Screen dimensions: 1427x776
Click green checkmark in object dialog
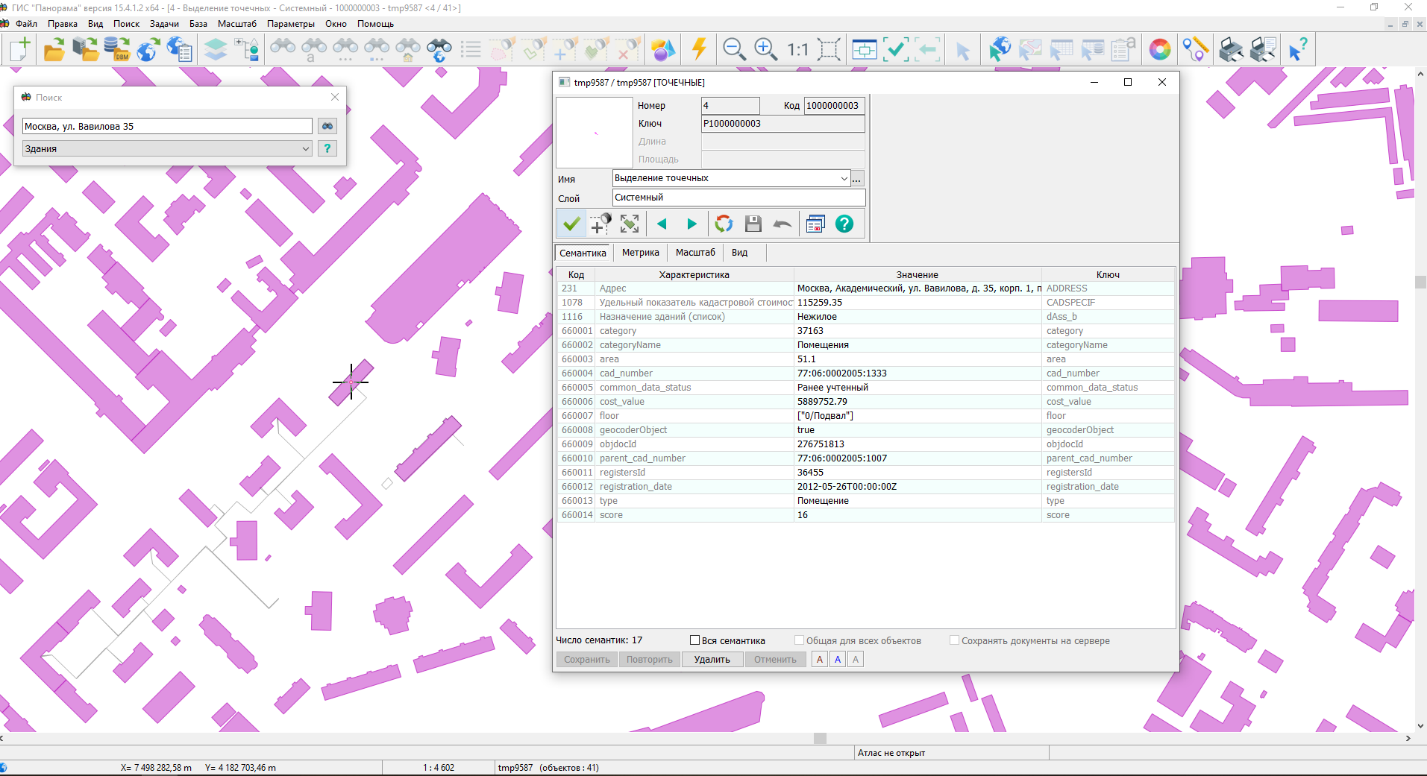click(572, 224)
